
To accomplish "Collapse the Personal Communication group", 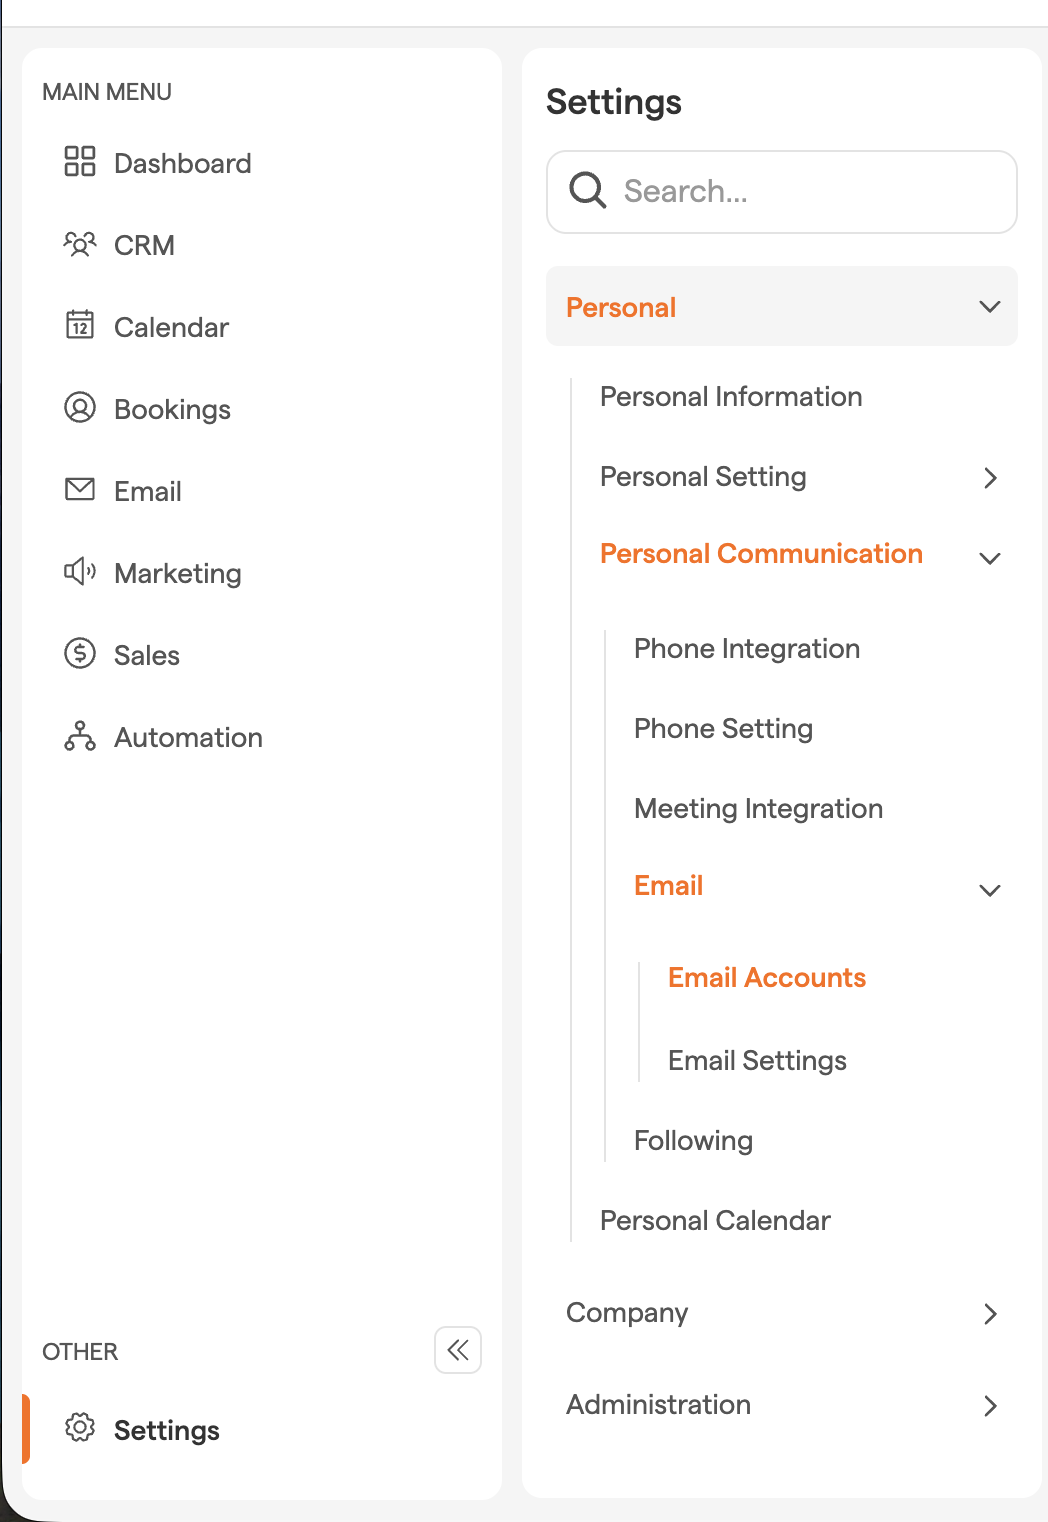I will [990, 558].
